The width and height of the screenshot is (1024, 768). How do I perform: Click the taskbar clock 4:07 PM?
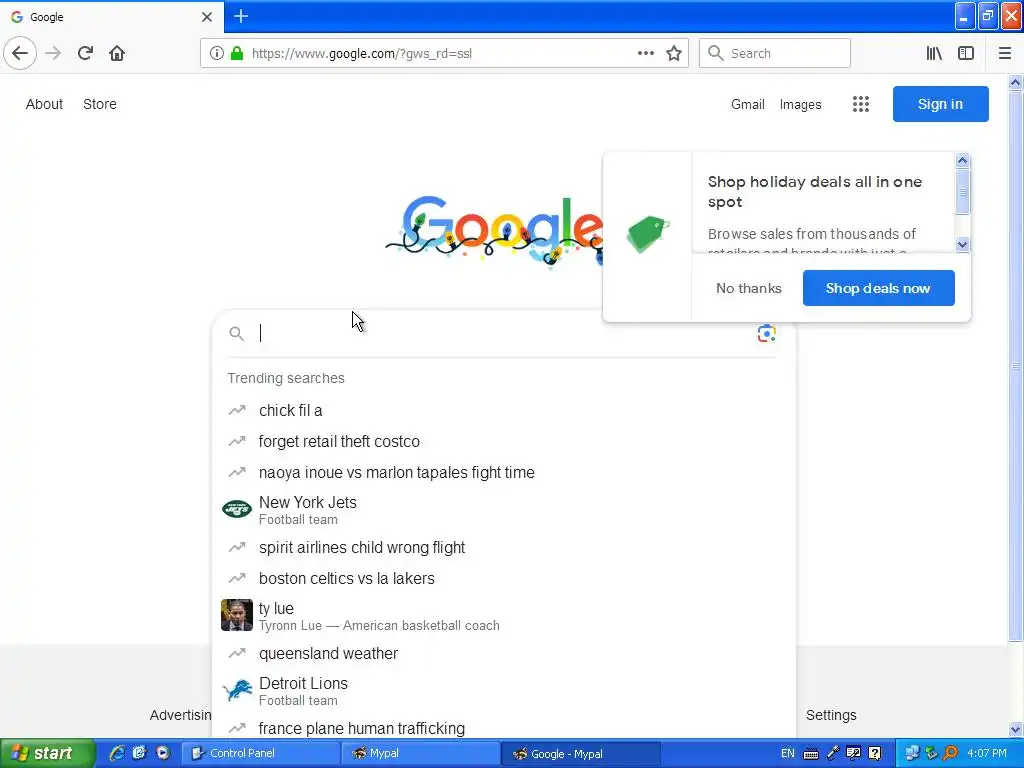(x=987, y=754)
